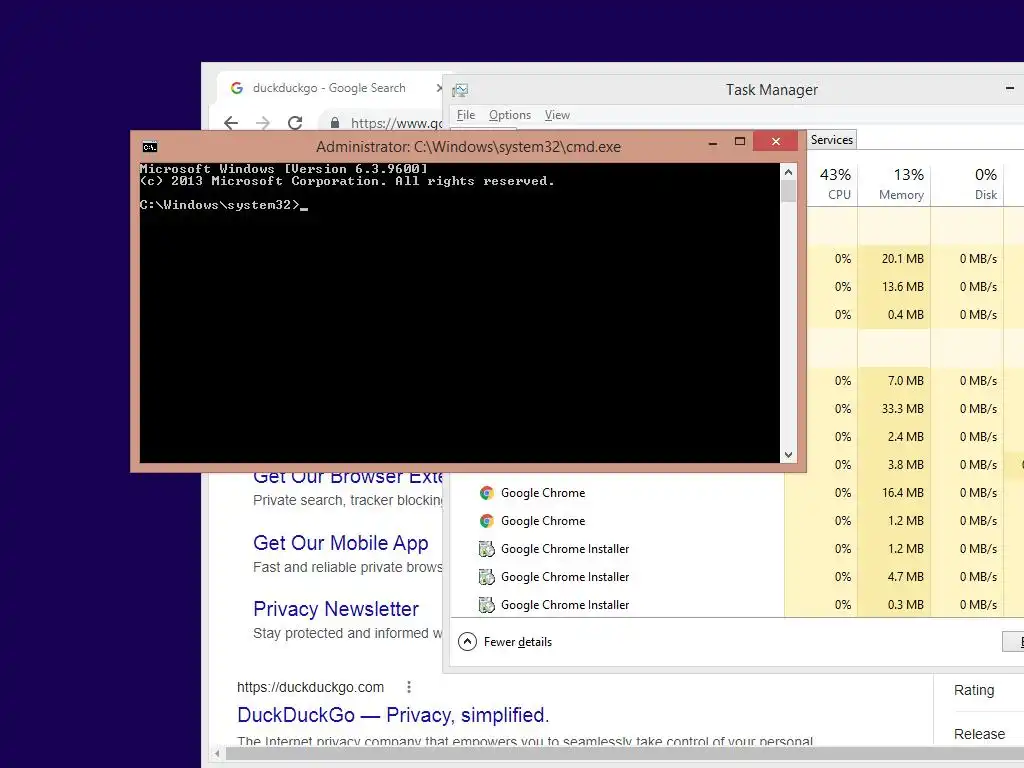
Task: Click the https://duckduckgo.com URL text
Action: pyautogui.click(x=310, y=687)
